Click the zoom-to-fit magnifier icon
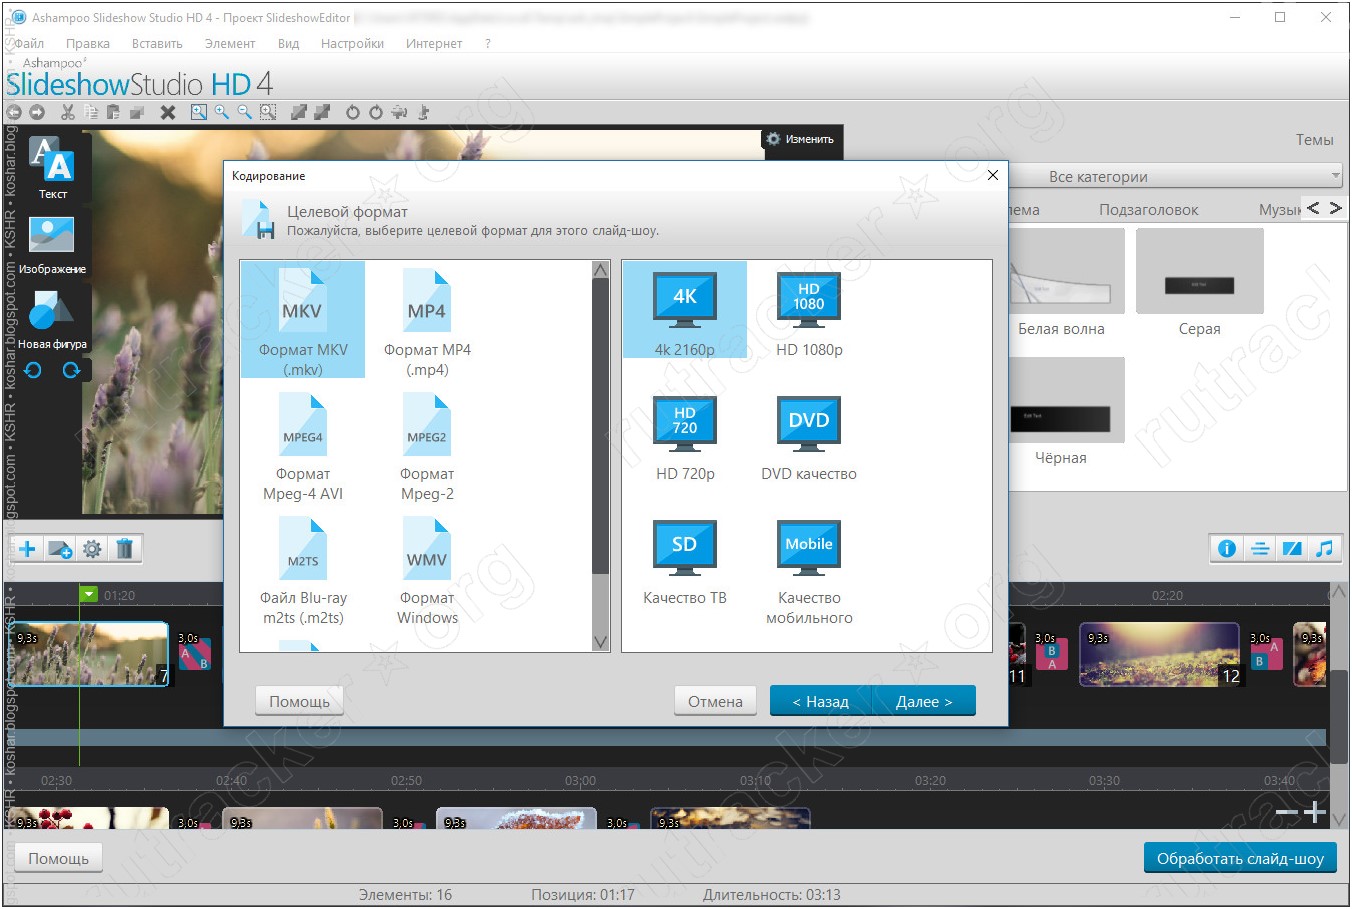Image resolution: width=1352 pixels, height=909 pixels. click(x=199, y=112)
